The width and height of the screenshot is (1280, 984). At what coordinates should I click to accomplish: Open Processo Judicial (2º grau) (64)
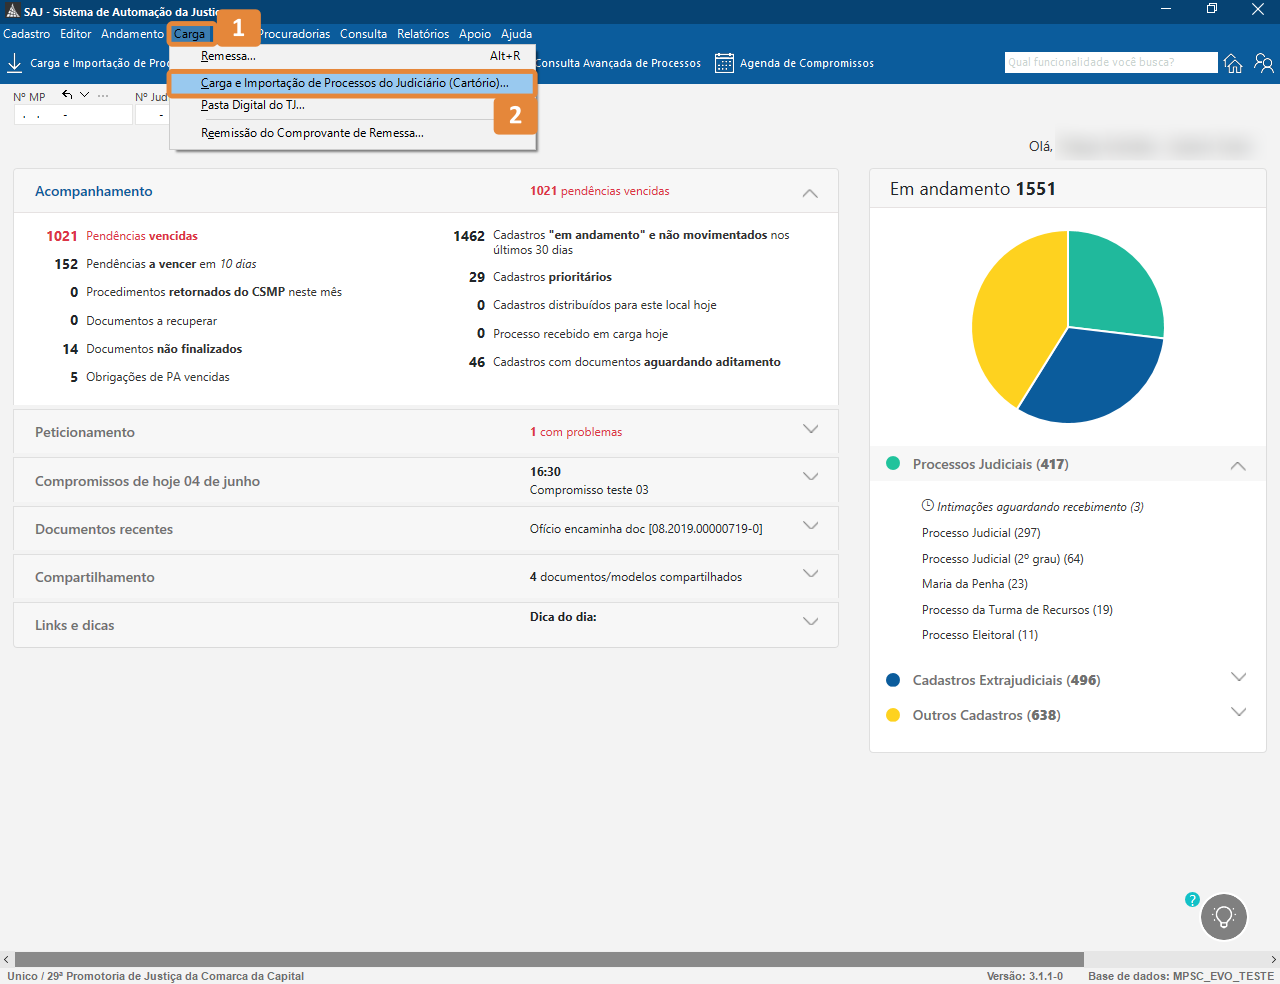1003,559
